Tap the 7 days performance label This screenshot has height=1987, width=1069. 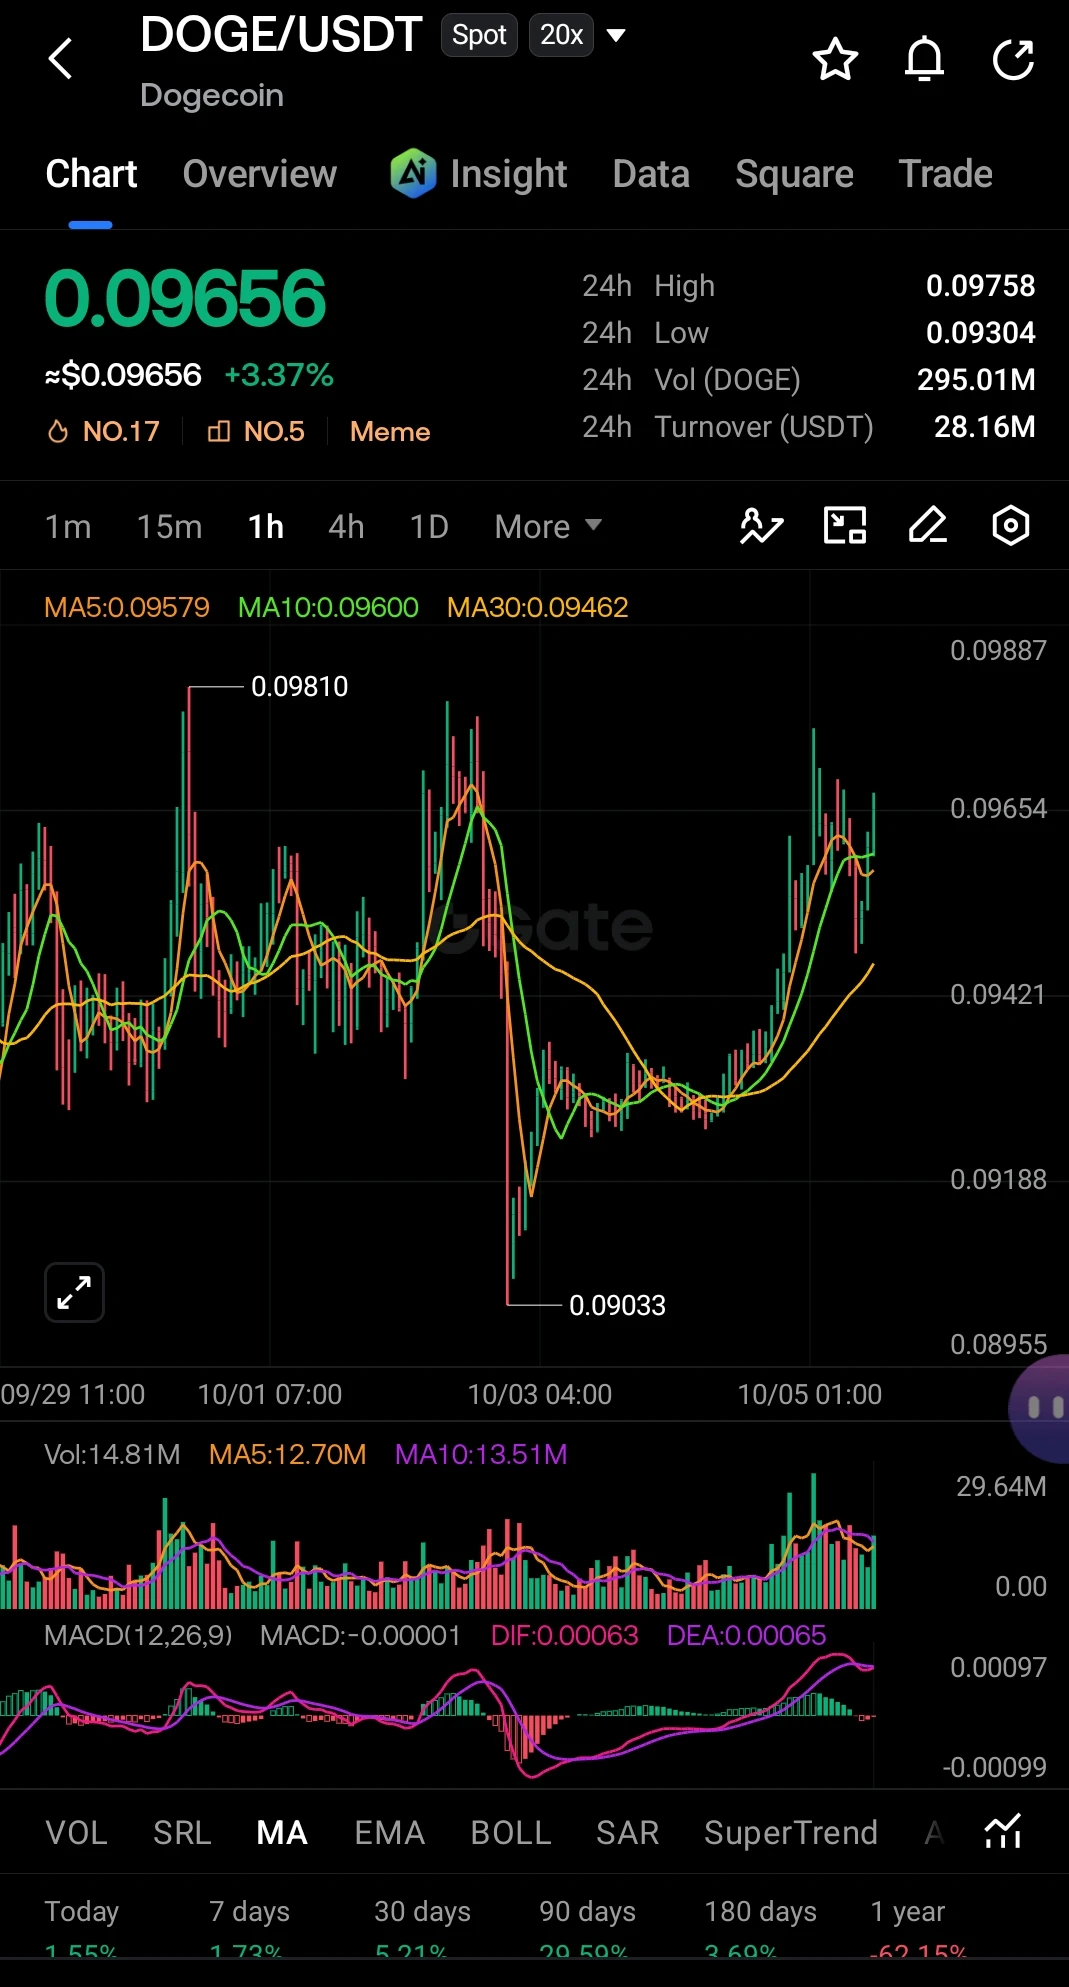pos(249,1912)
